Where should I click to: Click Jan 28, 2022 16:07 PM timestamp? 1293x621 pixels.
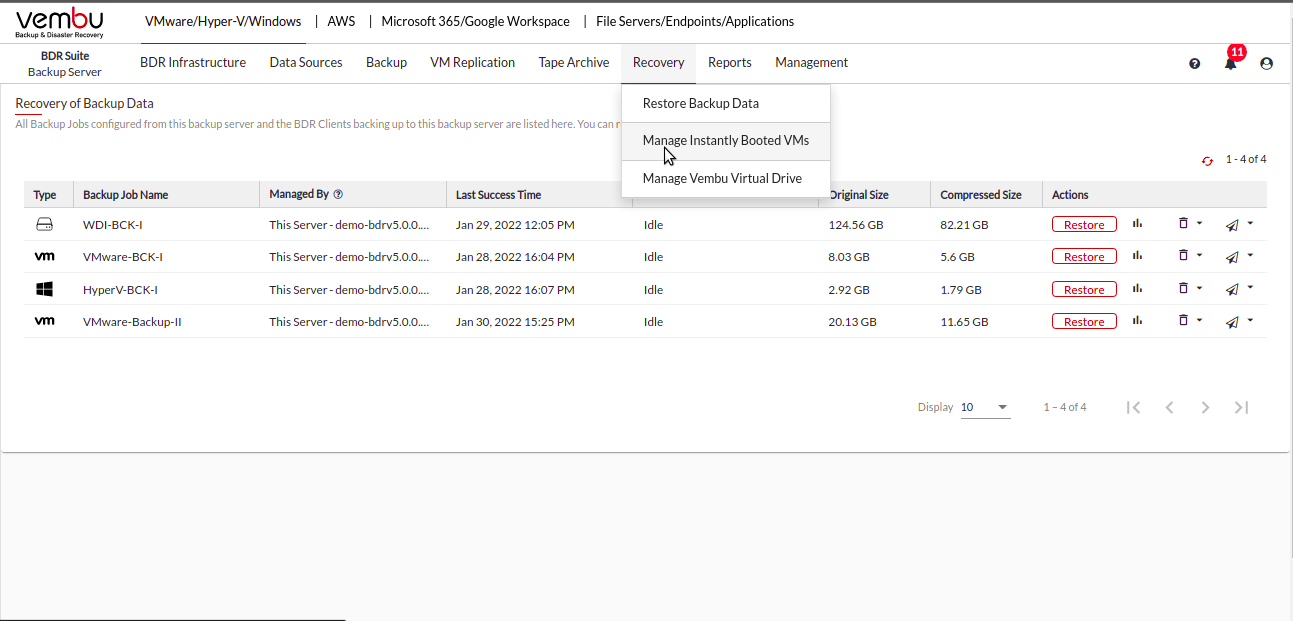point(515,290)
